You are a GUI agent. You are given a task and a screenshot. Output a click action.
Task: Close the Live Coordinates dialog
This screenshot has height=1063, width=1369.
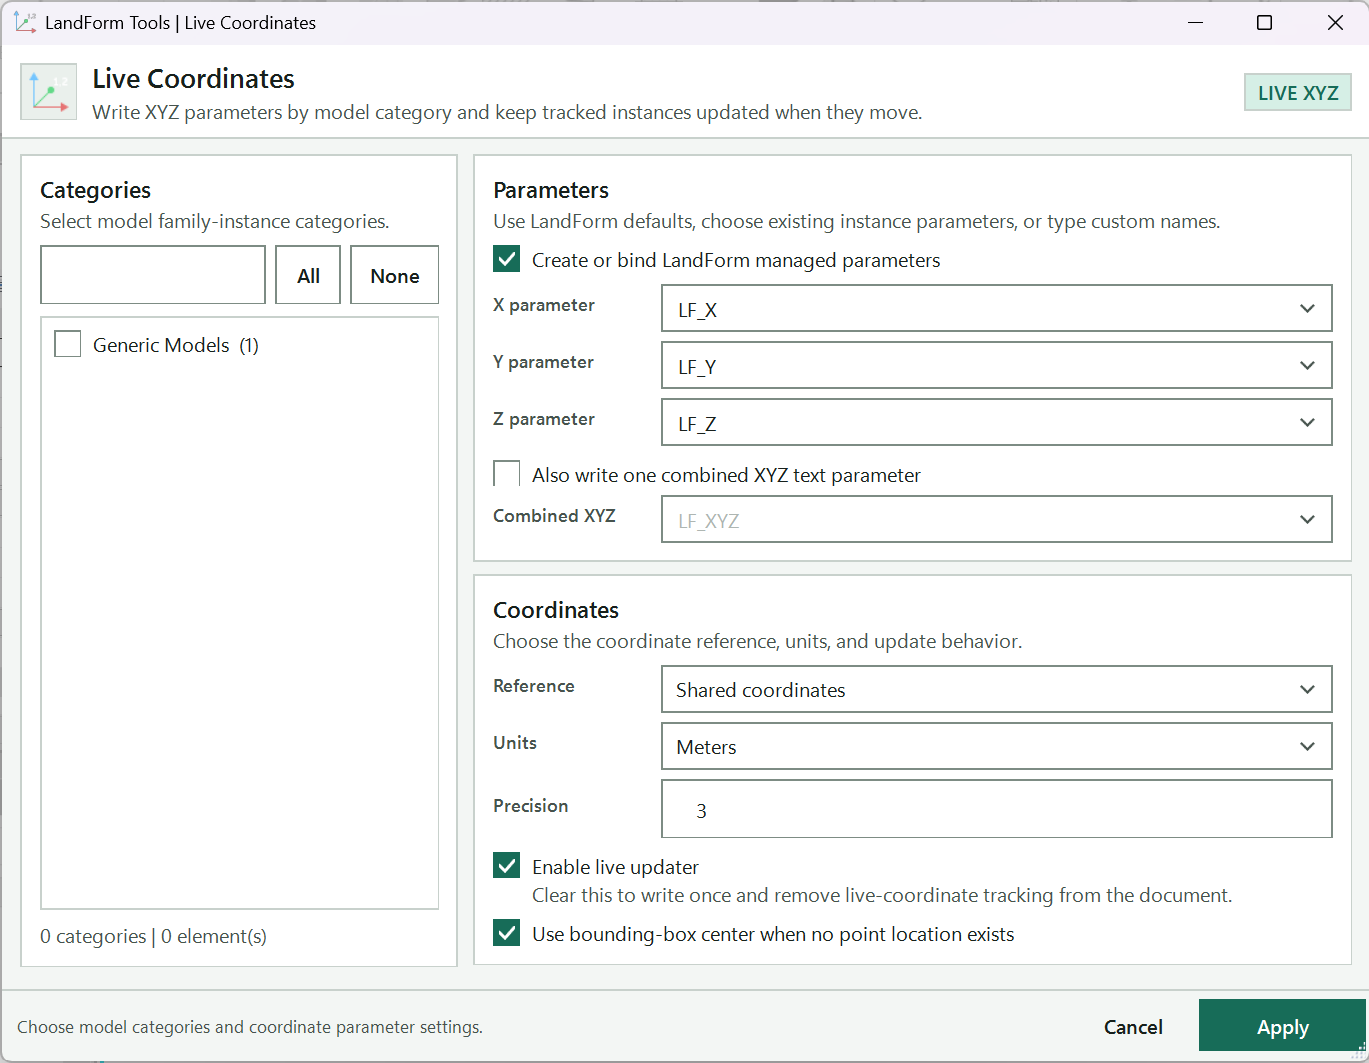click(1334, 22)
